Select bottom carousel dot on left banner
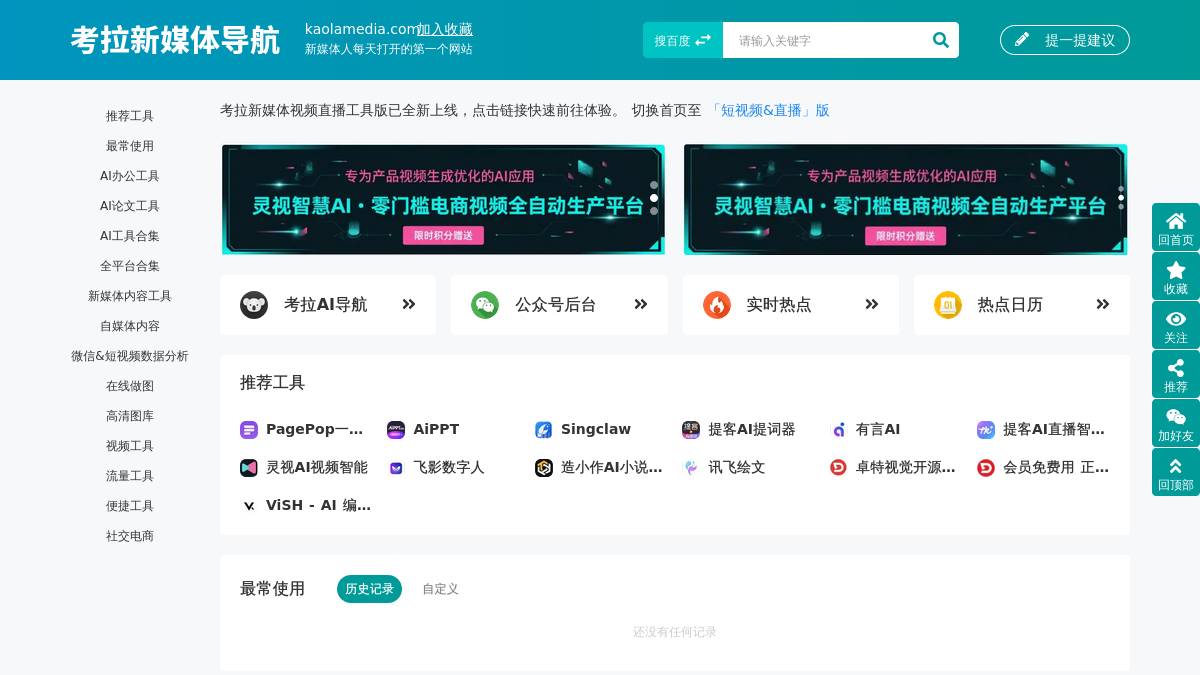 pyautogui.click(x=654, y=211)
